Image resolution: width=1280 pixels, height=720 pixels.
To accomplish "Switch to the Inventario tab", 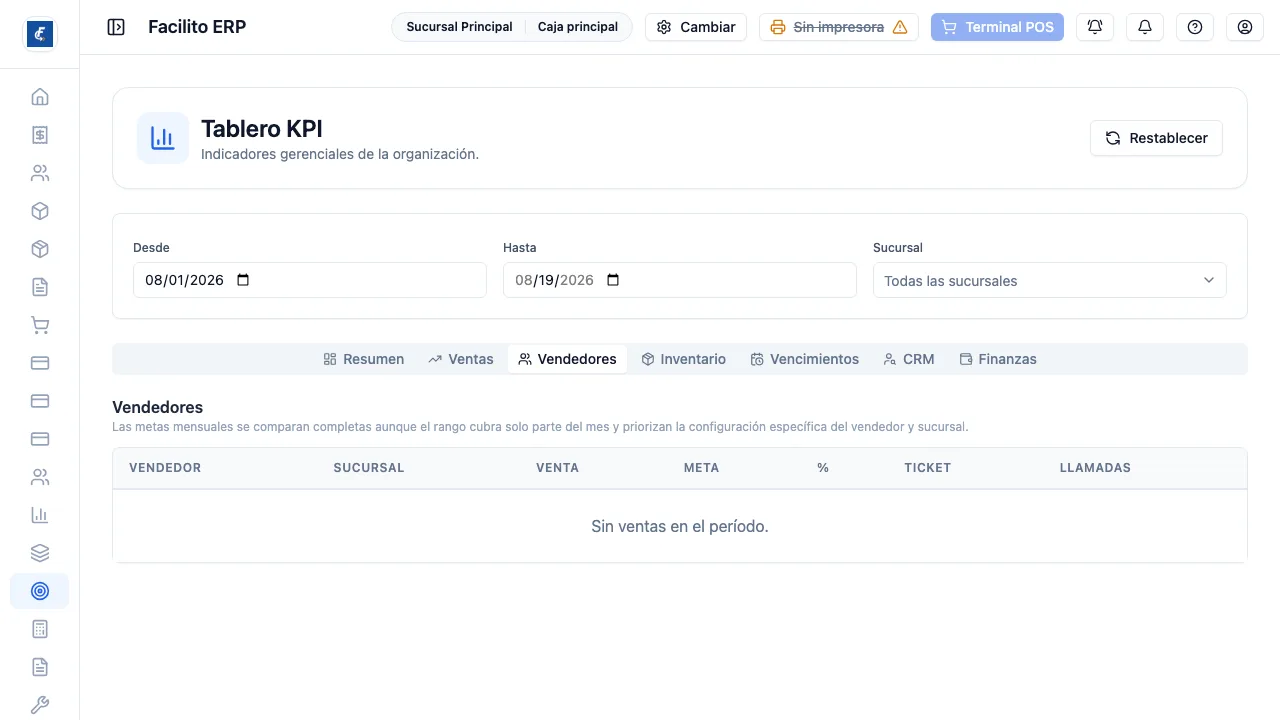I will [684, 359].
